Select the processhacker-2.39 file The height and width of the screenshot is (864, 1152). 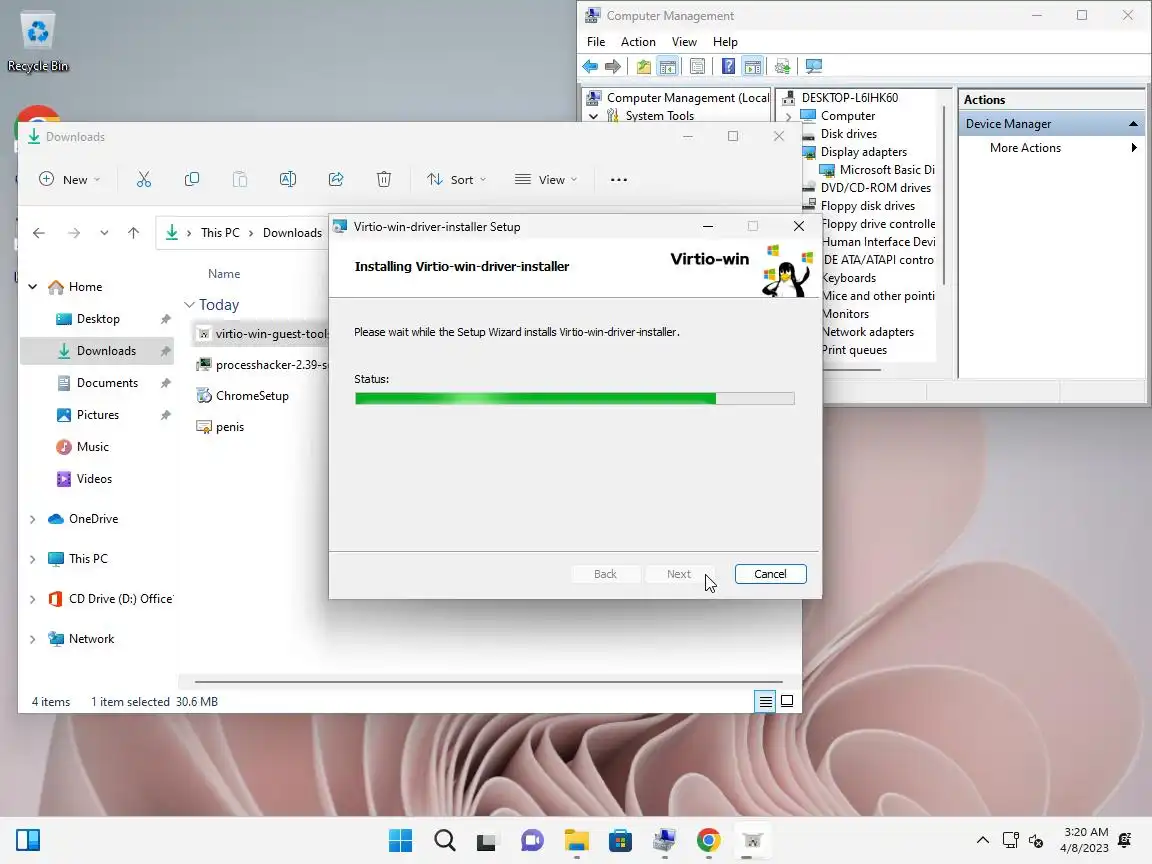point(260,364)
